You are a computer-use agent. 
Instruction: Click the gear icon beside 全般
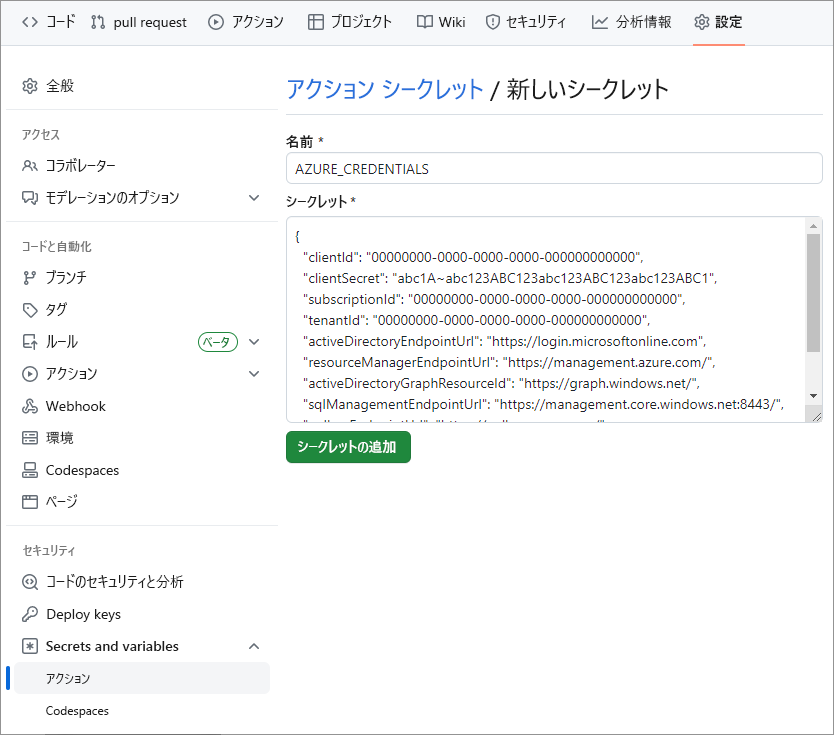tap(30, 86)
